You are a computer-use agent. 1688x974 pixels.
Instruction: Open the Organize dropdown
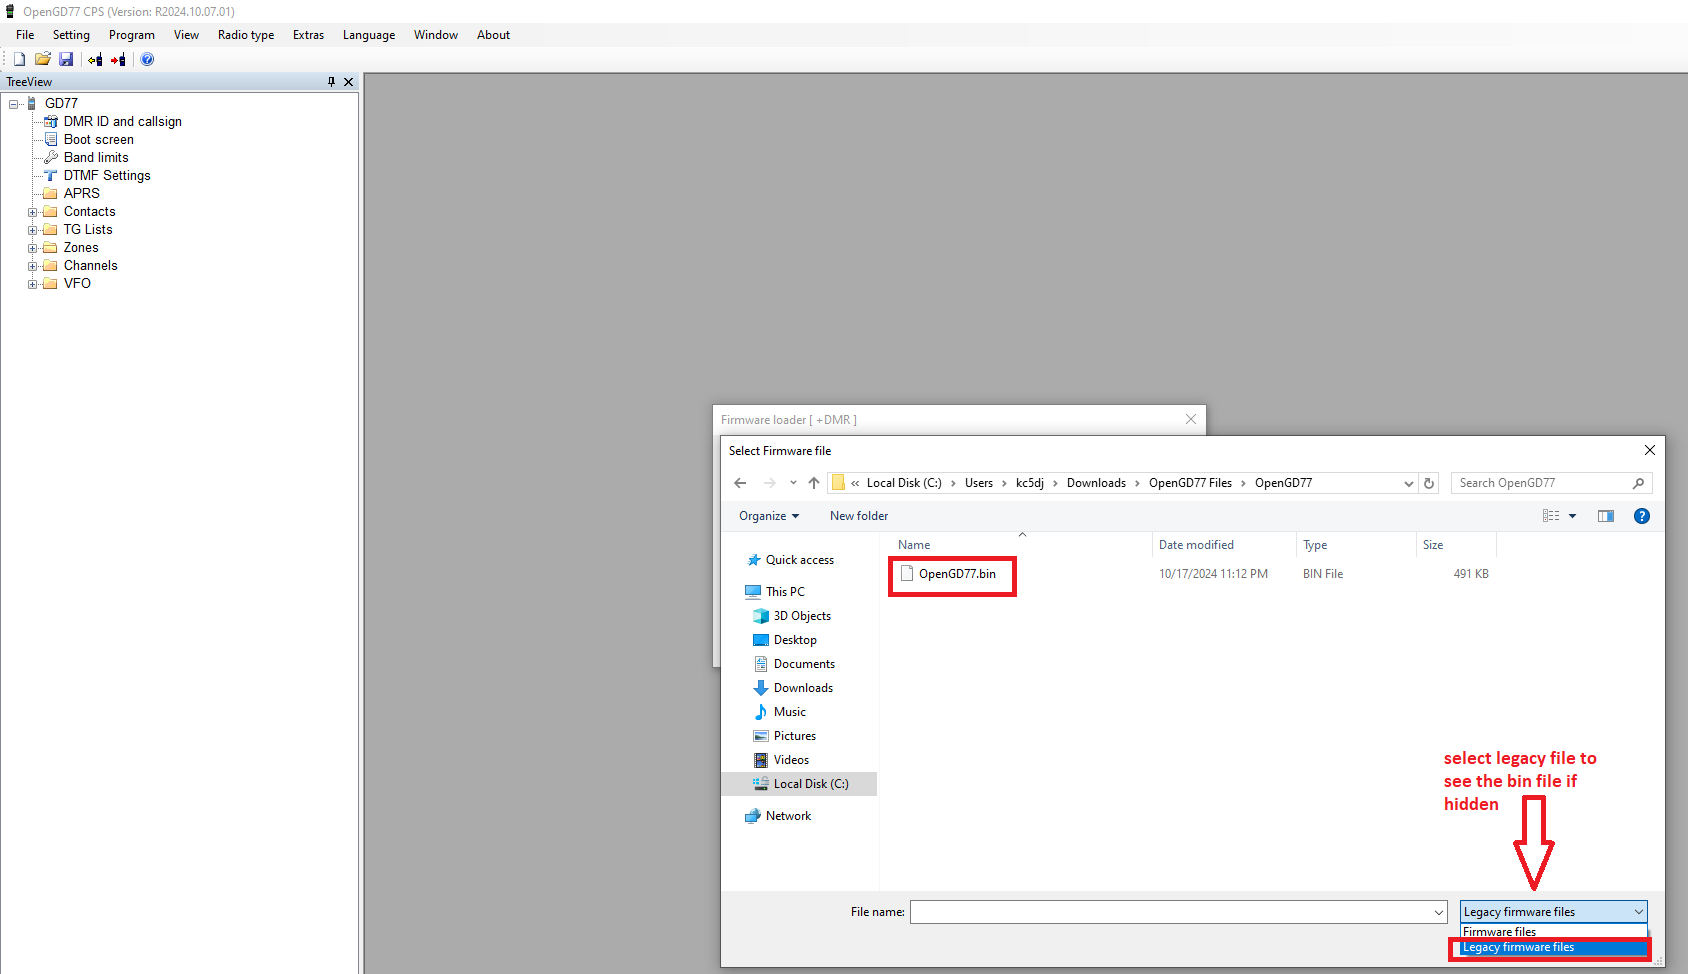[769, 516]
